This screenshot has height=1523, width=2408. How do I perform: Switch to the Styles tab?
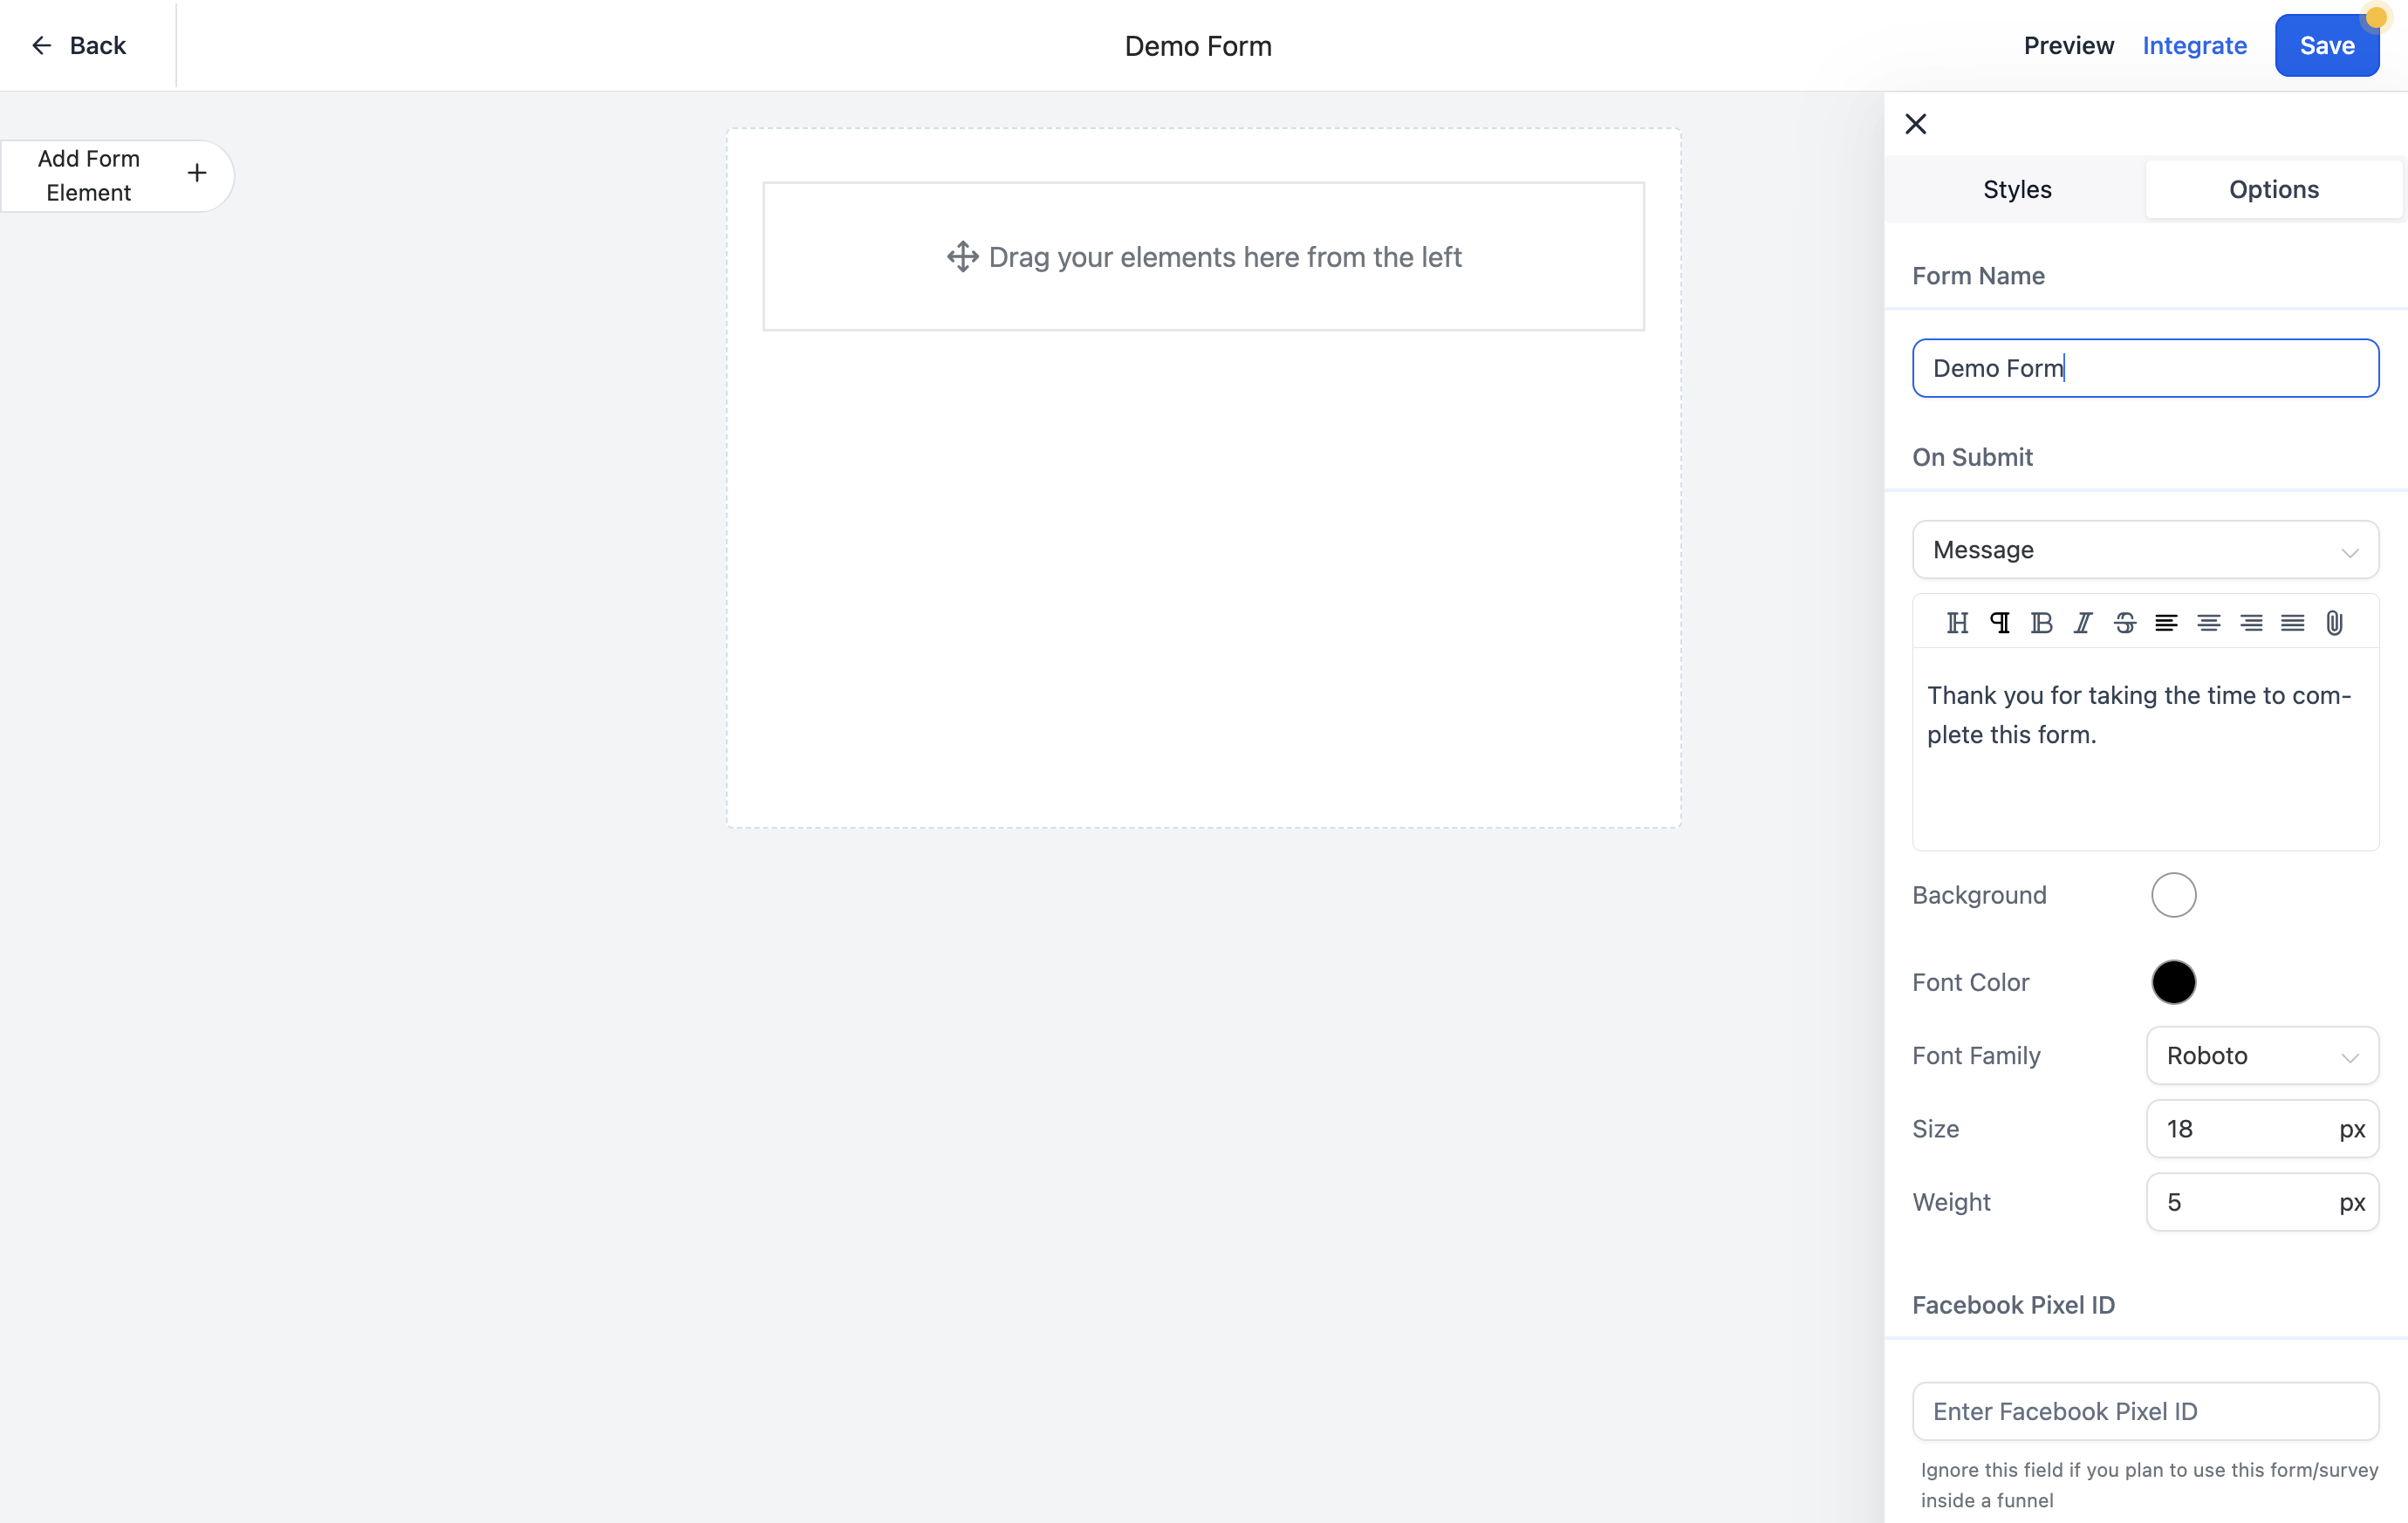(2016, 190)
